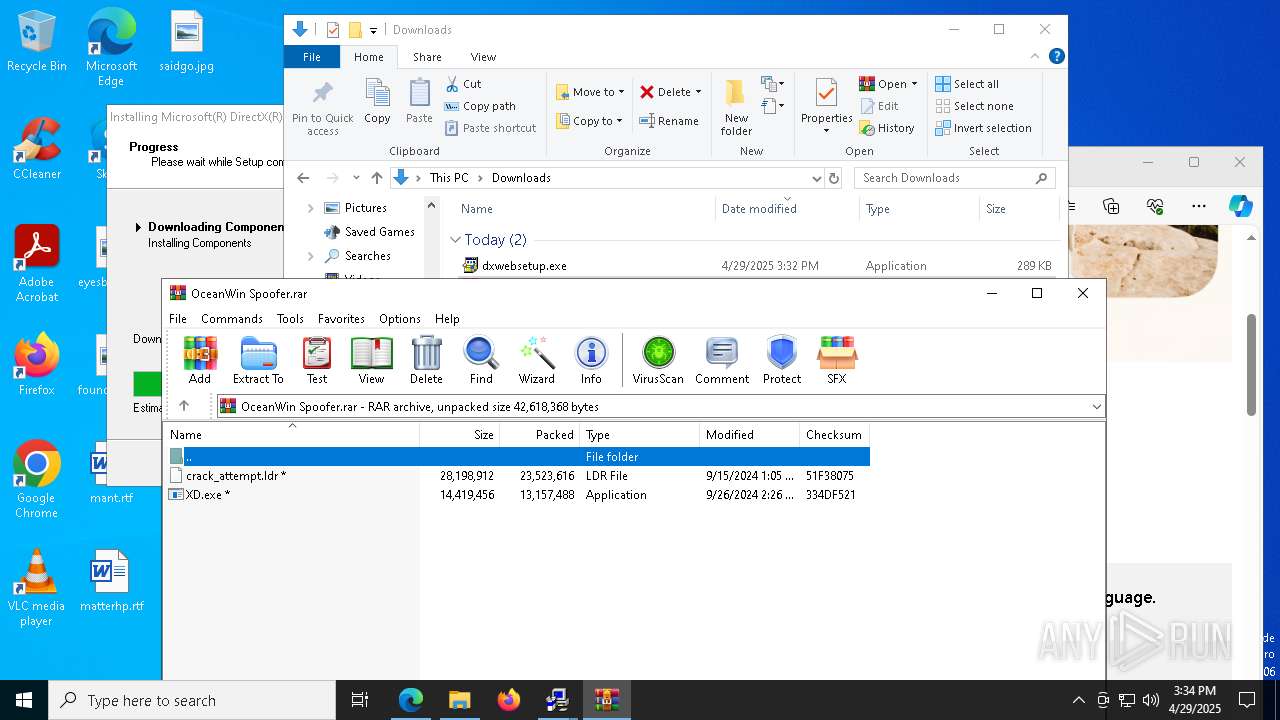
Task: Click Cut in Explorer ribbon
Action: click(463, 84)
